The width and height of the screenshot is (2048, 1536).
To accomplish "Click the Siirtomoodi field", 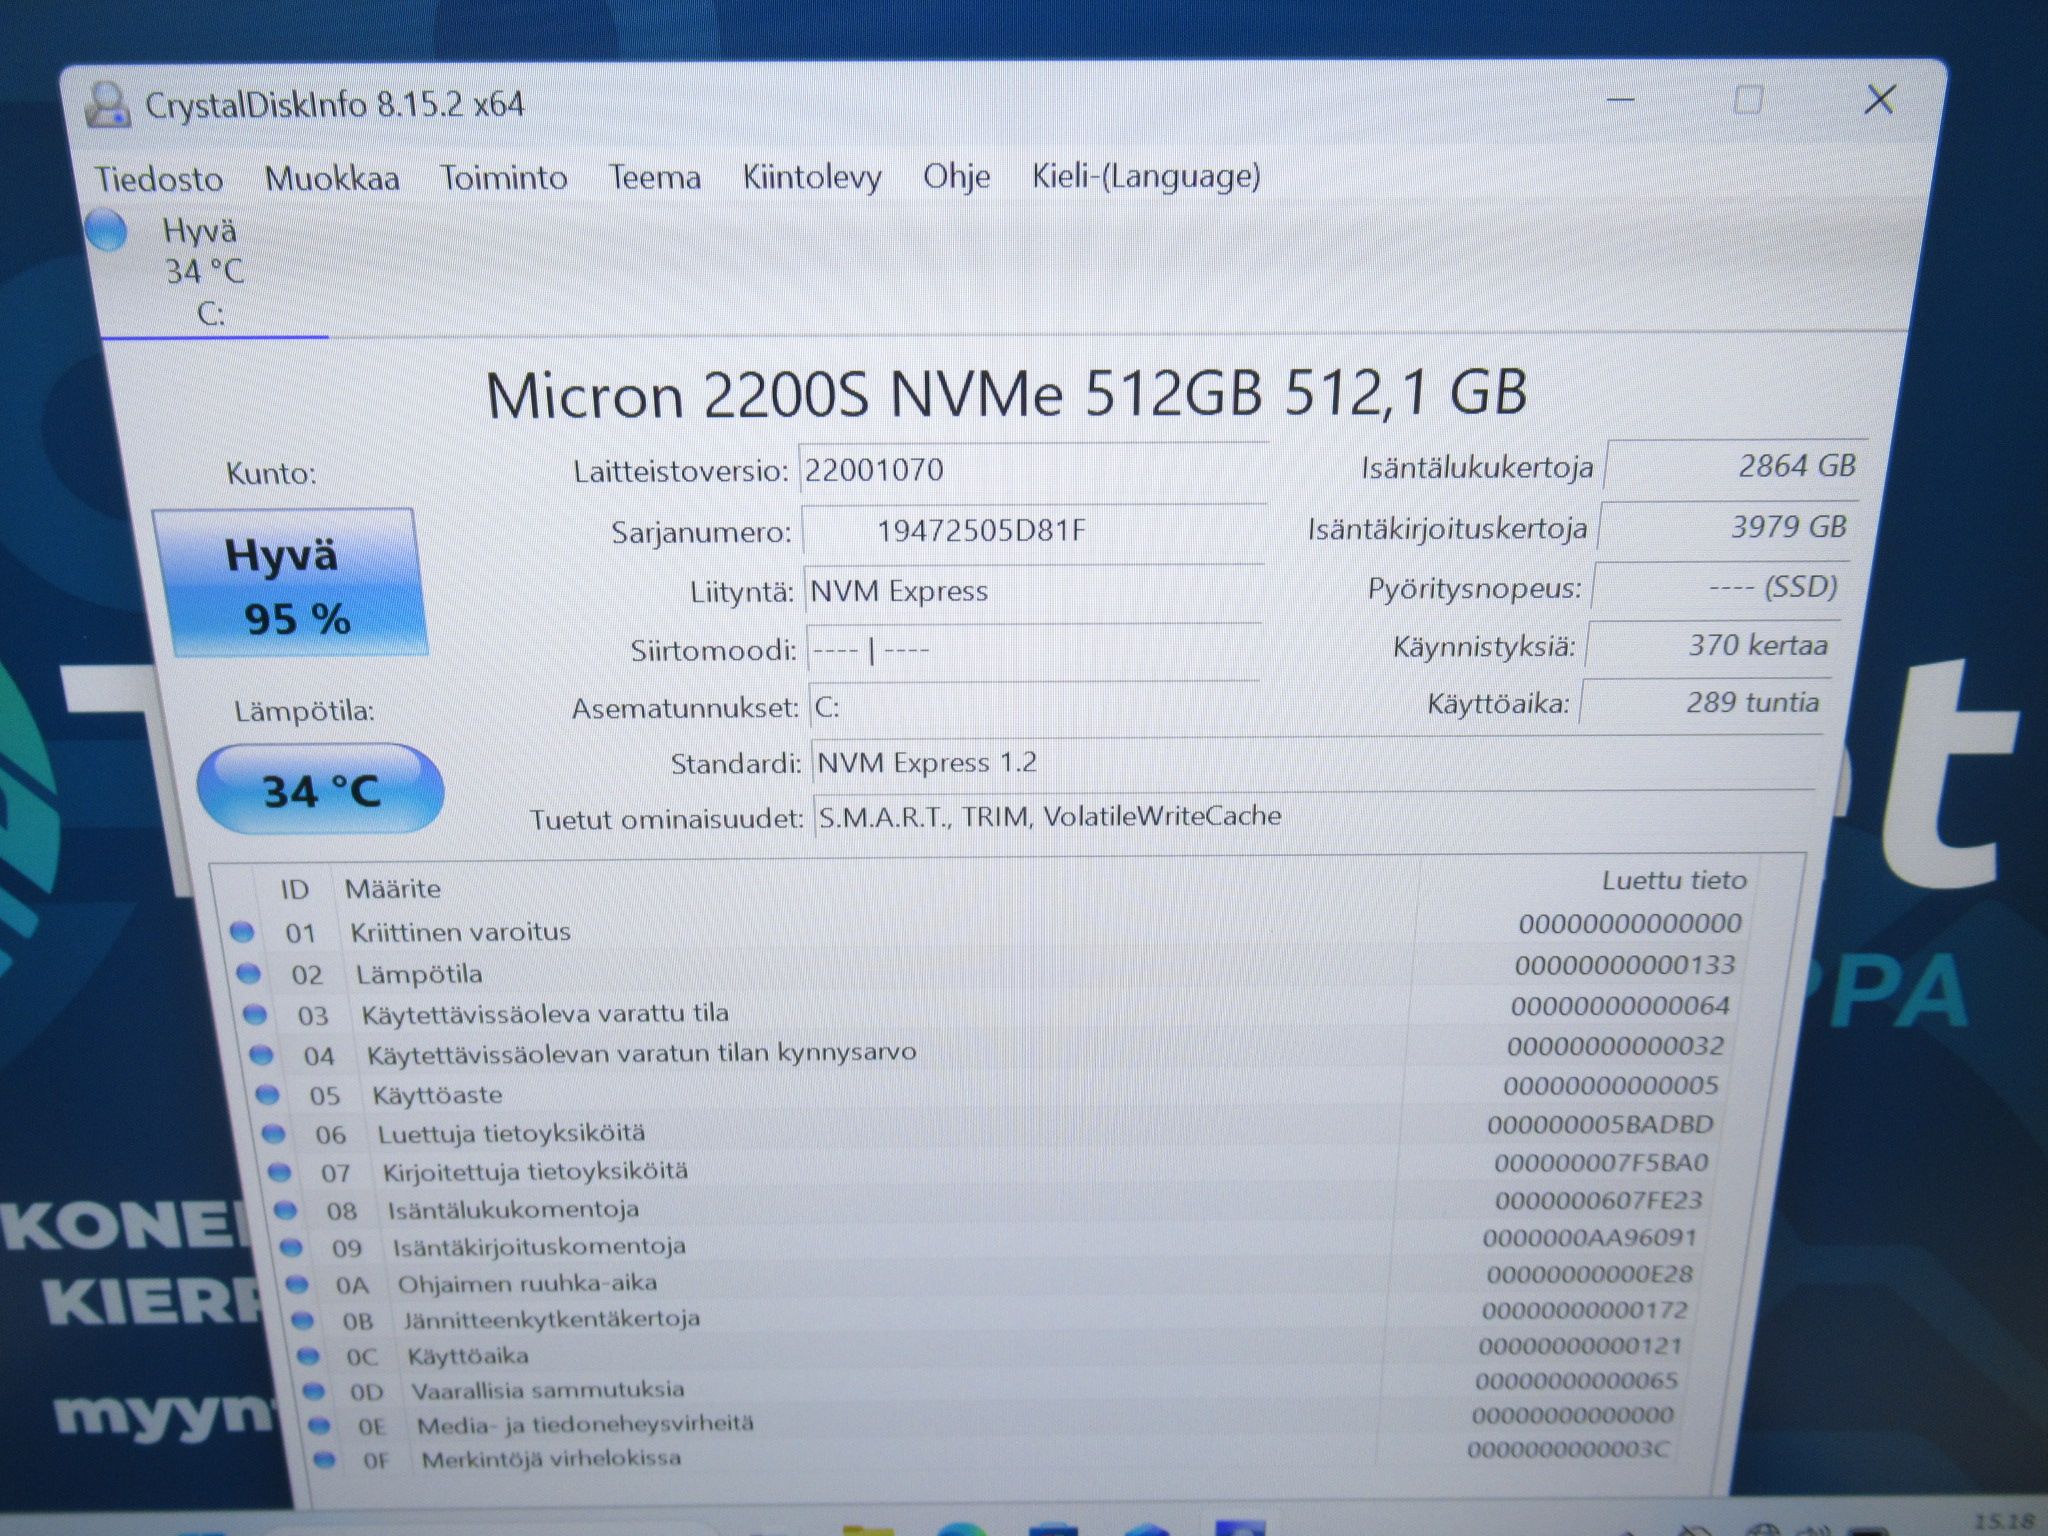I will (x=1033, y=651).
